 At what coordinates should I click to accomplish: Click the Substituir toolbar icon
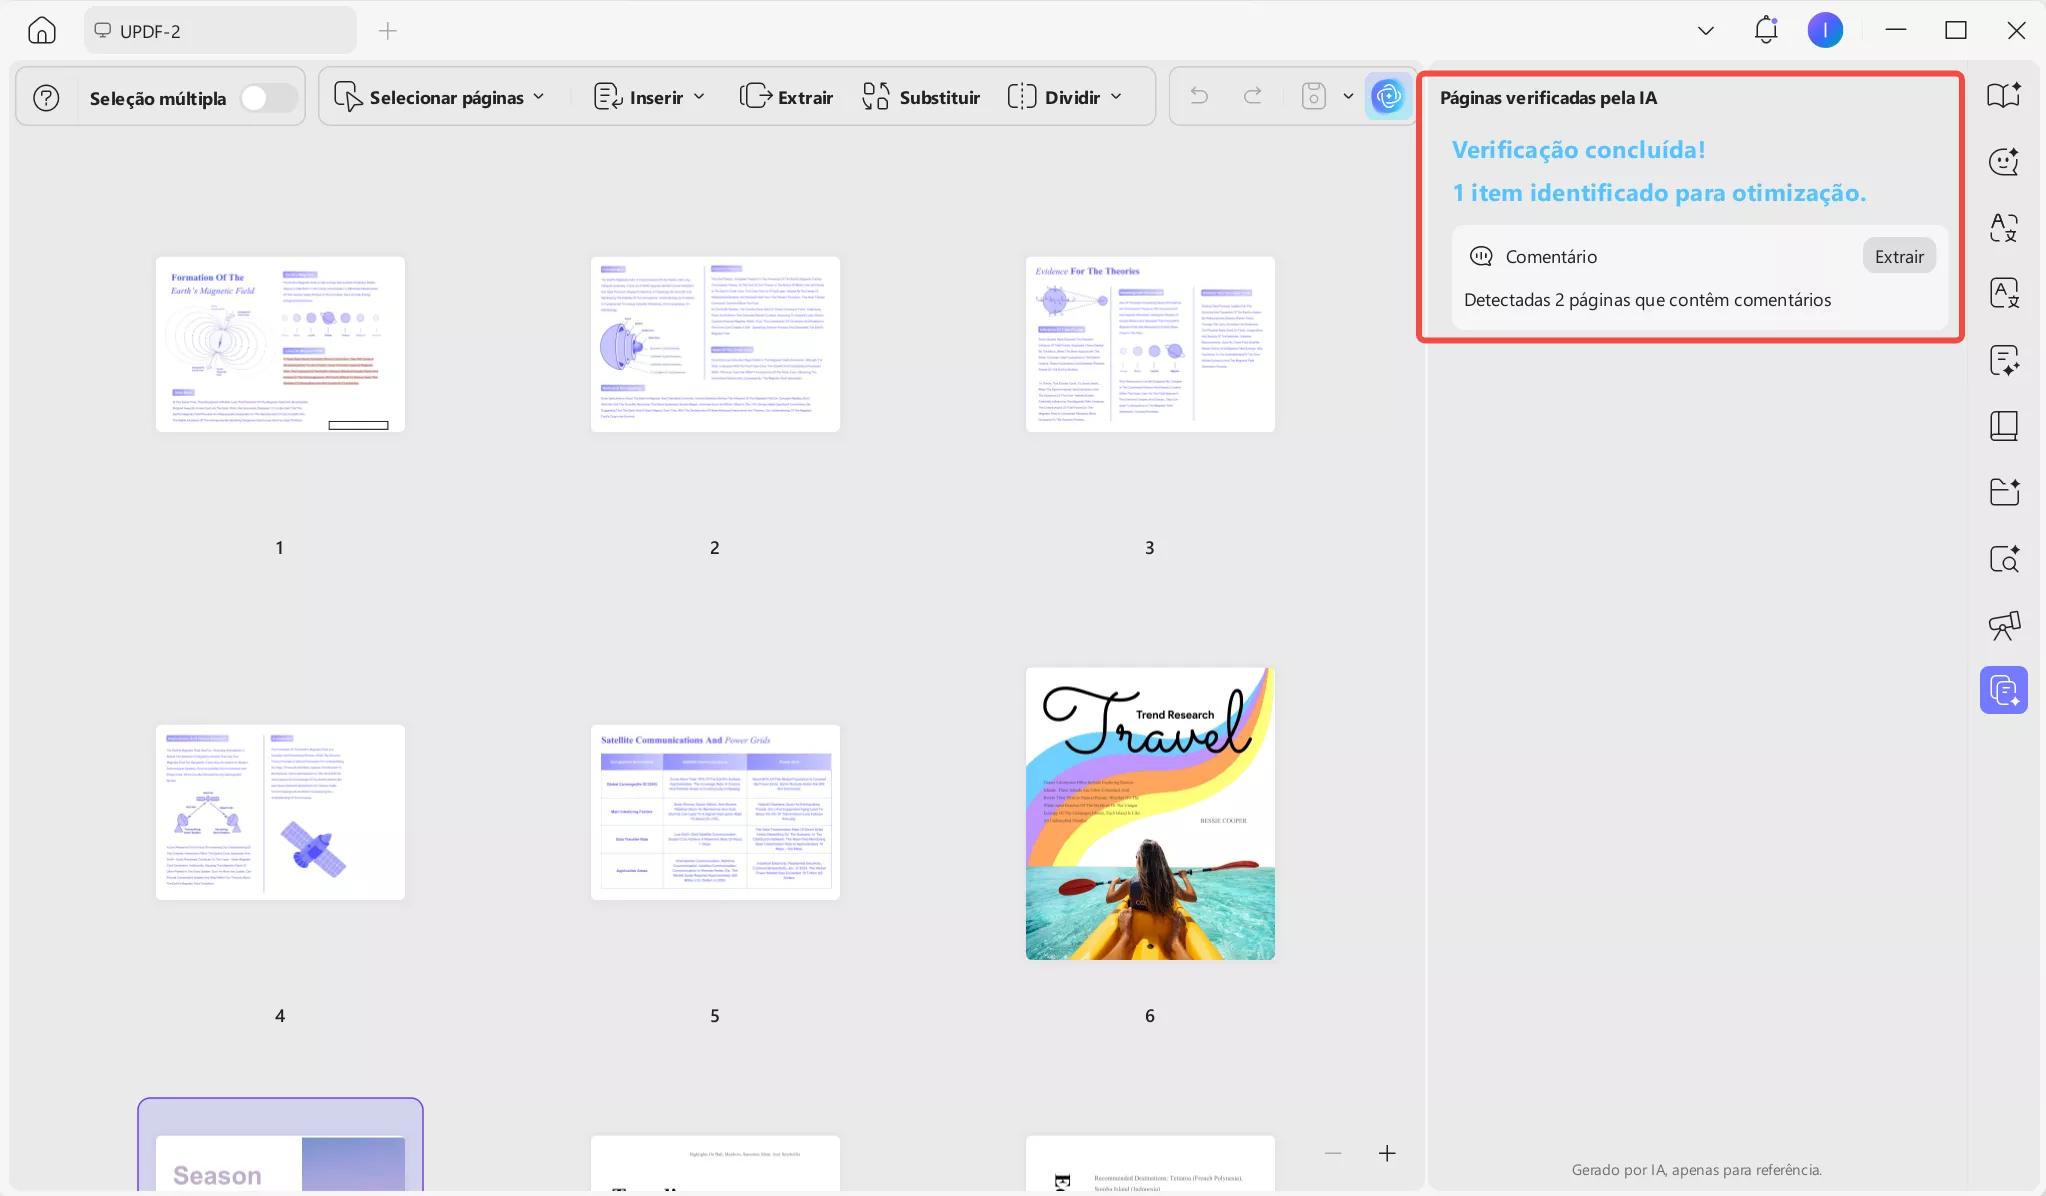tap(919, 96)
